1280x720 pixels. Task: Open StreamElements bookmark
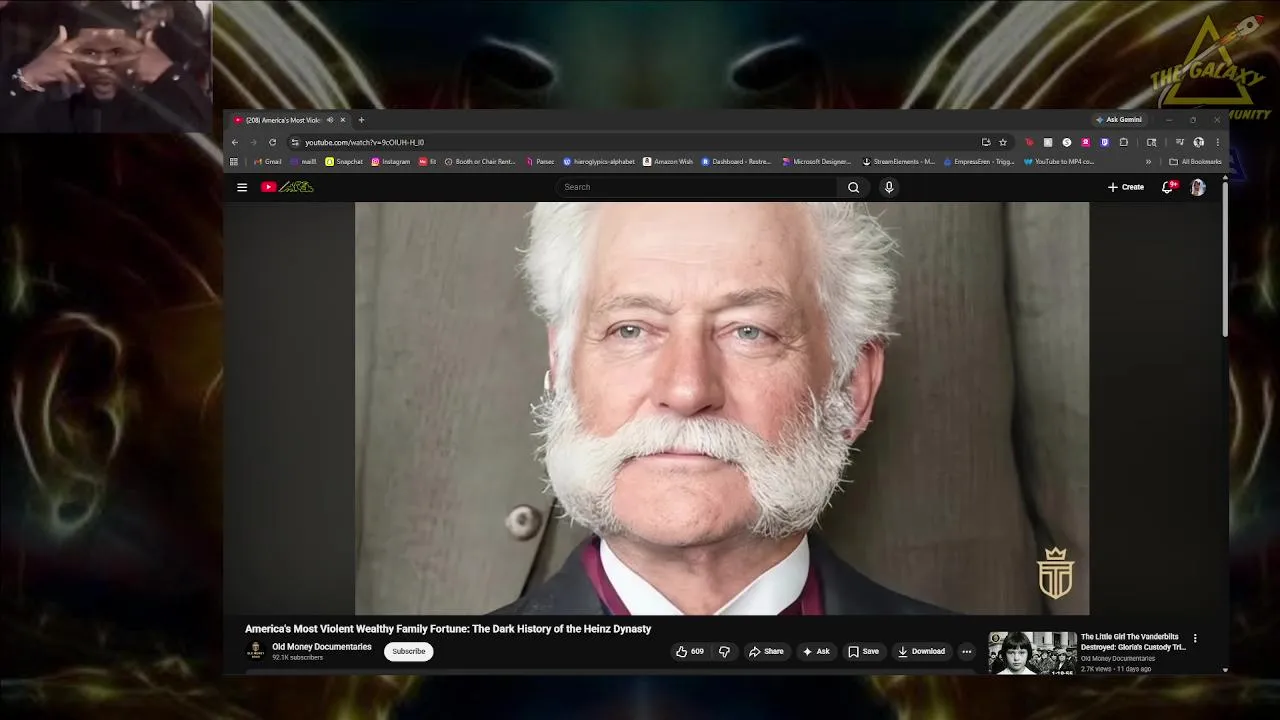(899, 161)
